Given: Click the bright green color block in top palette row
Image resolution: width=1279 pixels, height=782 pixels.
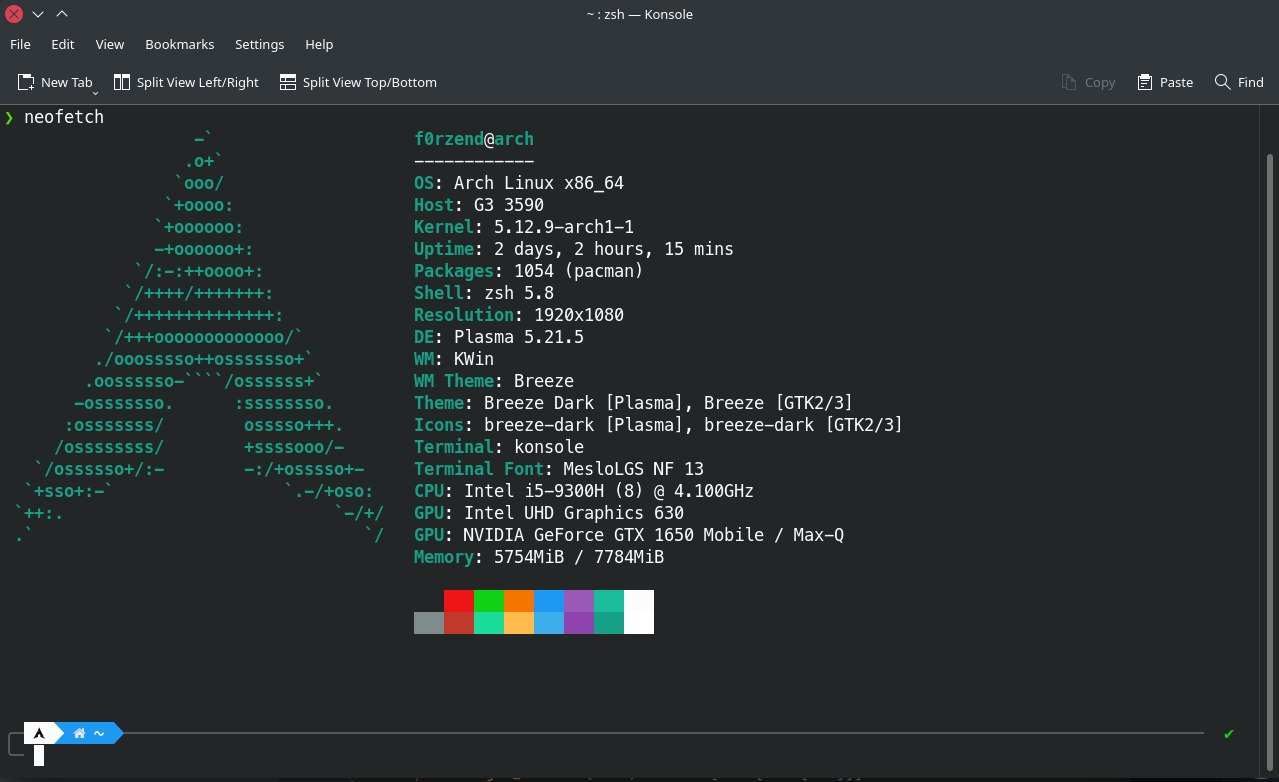Looking at the screenshot, I should (489, 601).
